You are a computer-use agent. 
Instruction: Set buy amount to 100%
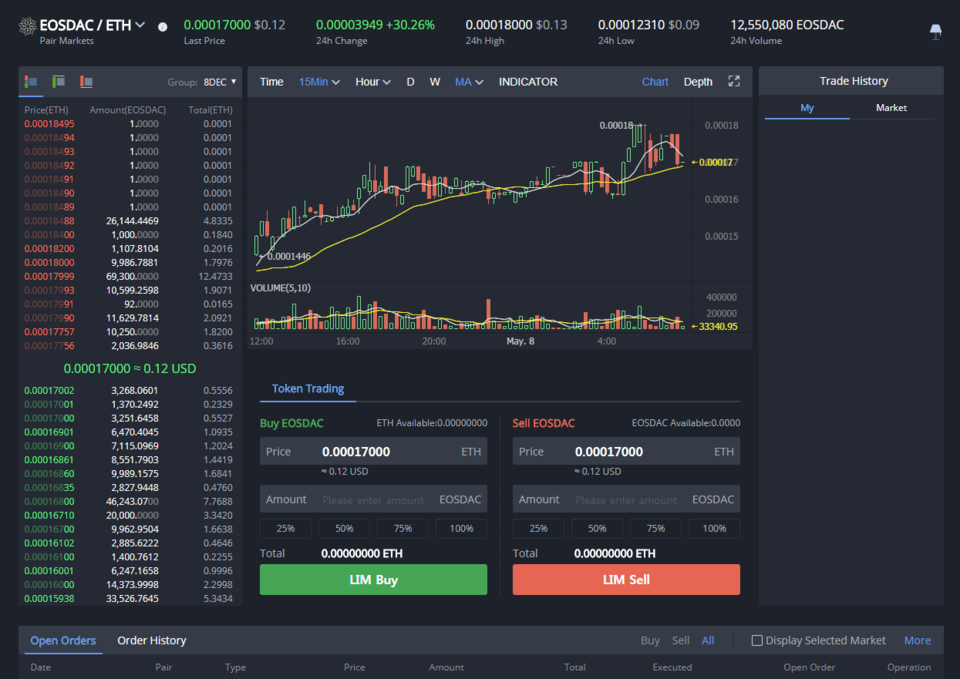[x=461, y=528]
